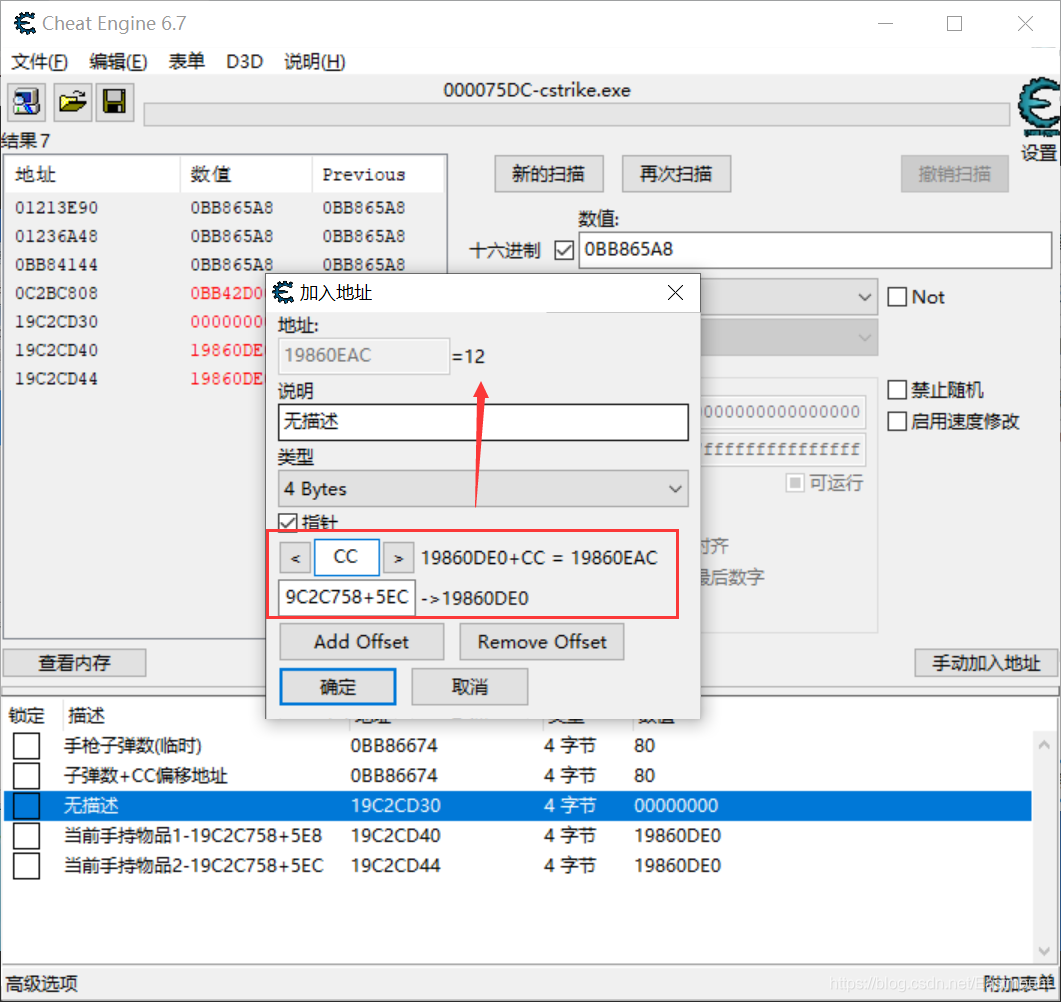Click the Remove Offset button

click(x=541, y=641)
